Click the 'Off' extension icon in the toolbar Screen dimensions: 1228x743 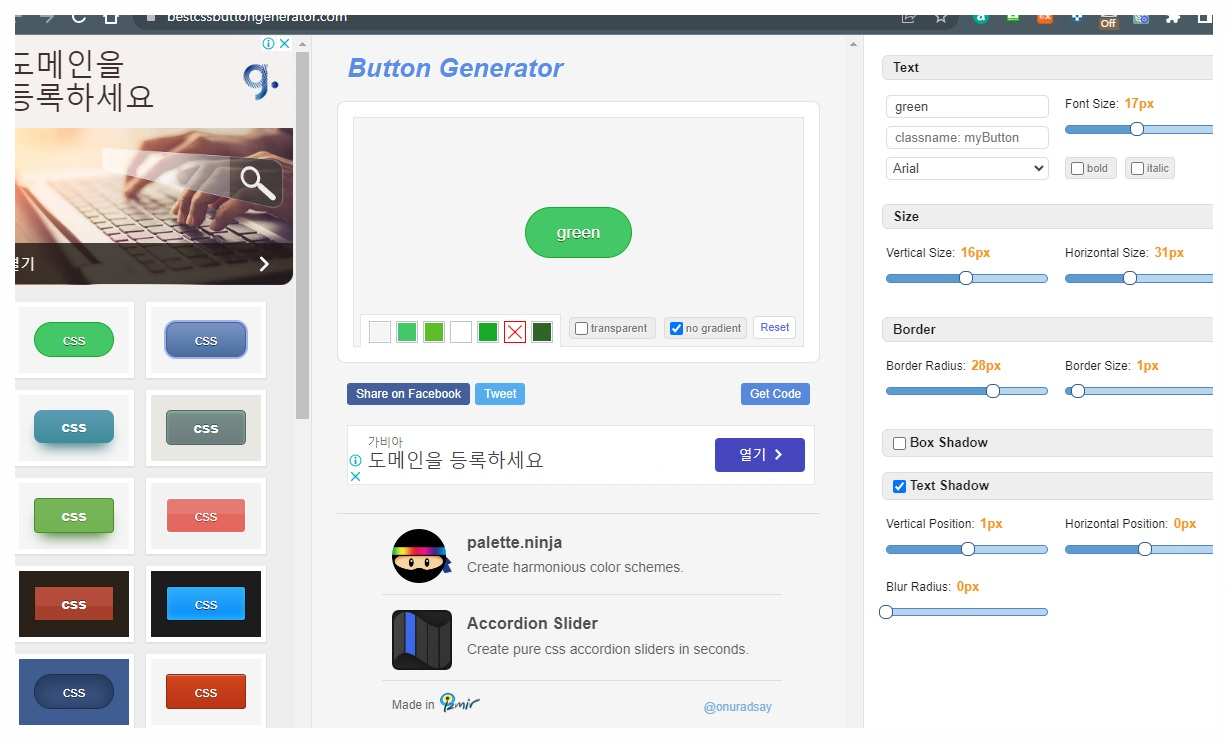click(x=1110, y=17)
